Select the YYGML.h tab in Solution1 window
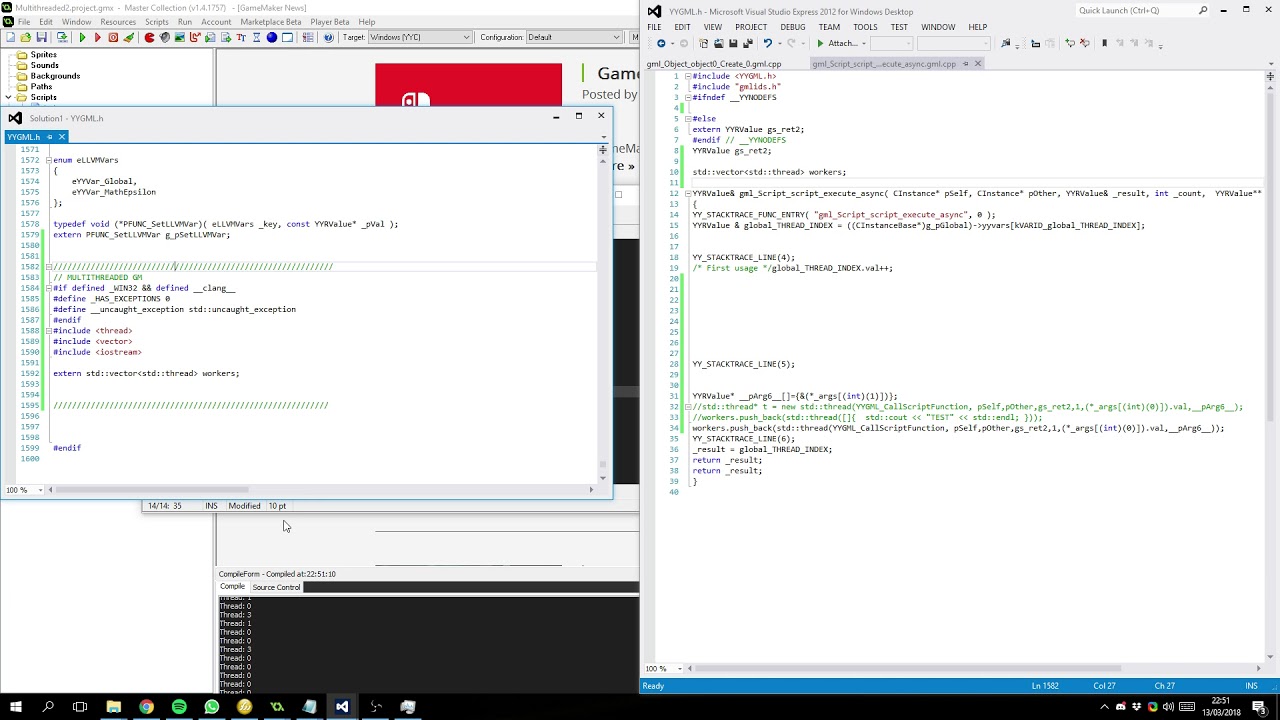This screenshot has width=1280, height=720. pos(23,137)
